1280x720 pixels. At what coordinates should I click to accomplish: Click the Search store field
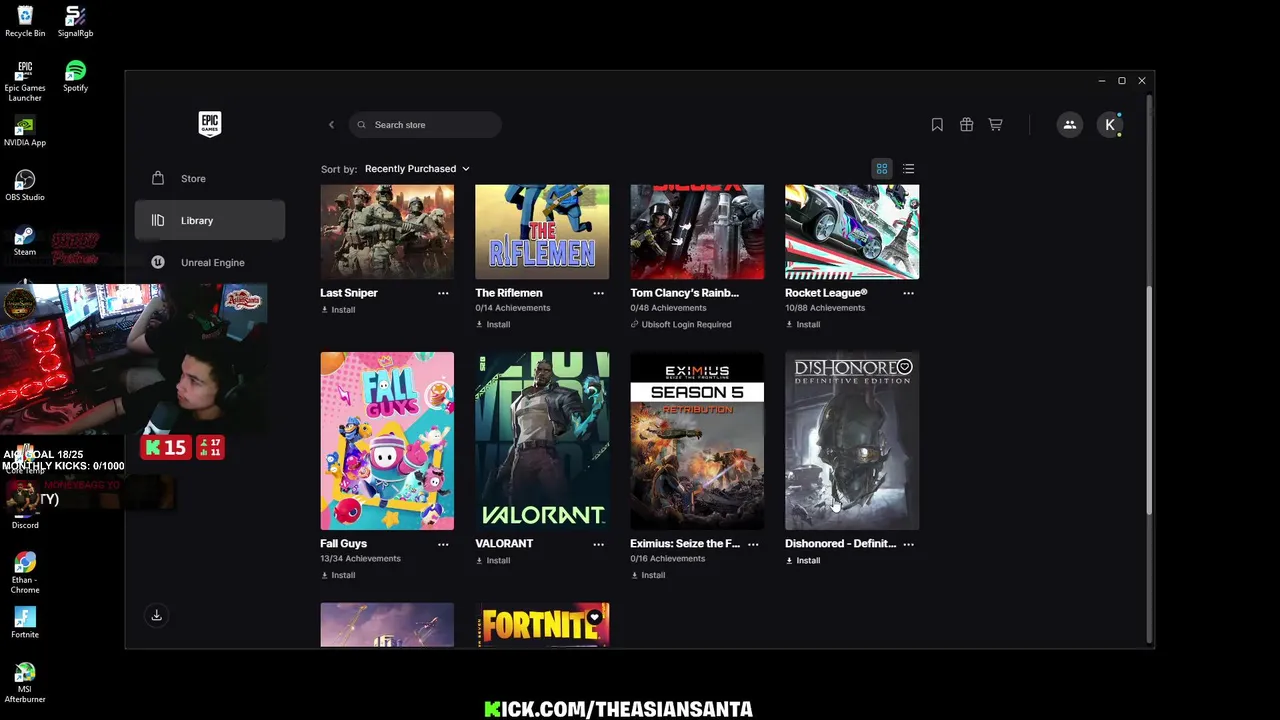425,125
